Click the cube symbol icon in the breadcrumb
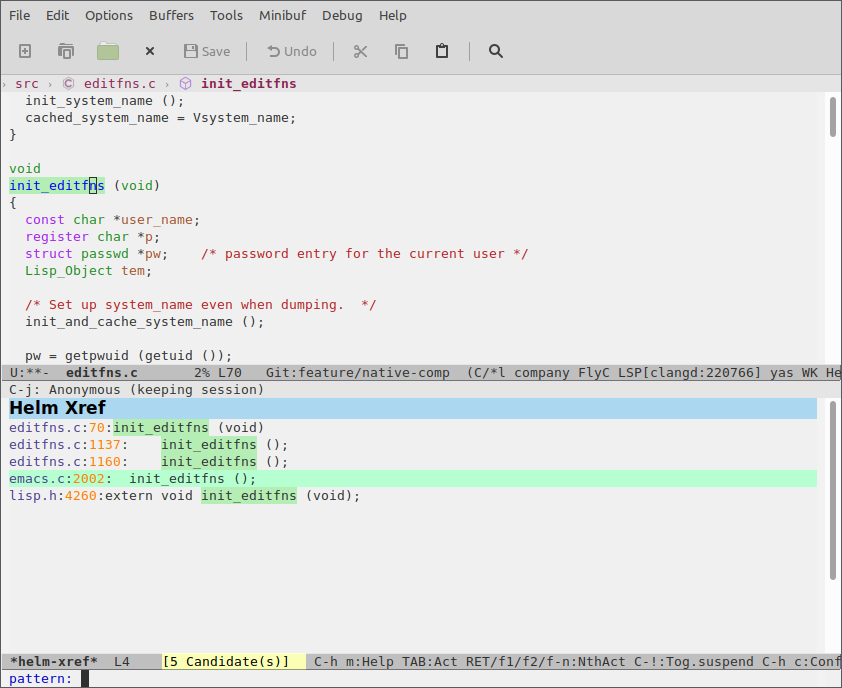The image size is (842, 688). click(x=185, y=83)
